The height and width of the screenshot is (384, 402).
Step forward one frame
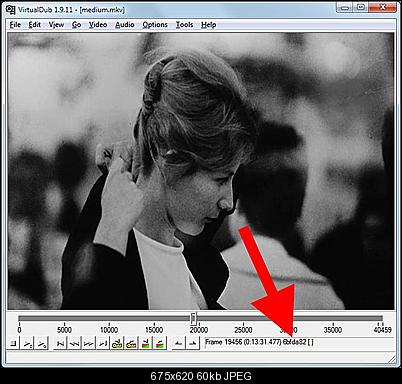click(89, 343)
